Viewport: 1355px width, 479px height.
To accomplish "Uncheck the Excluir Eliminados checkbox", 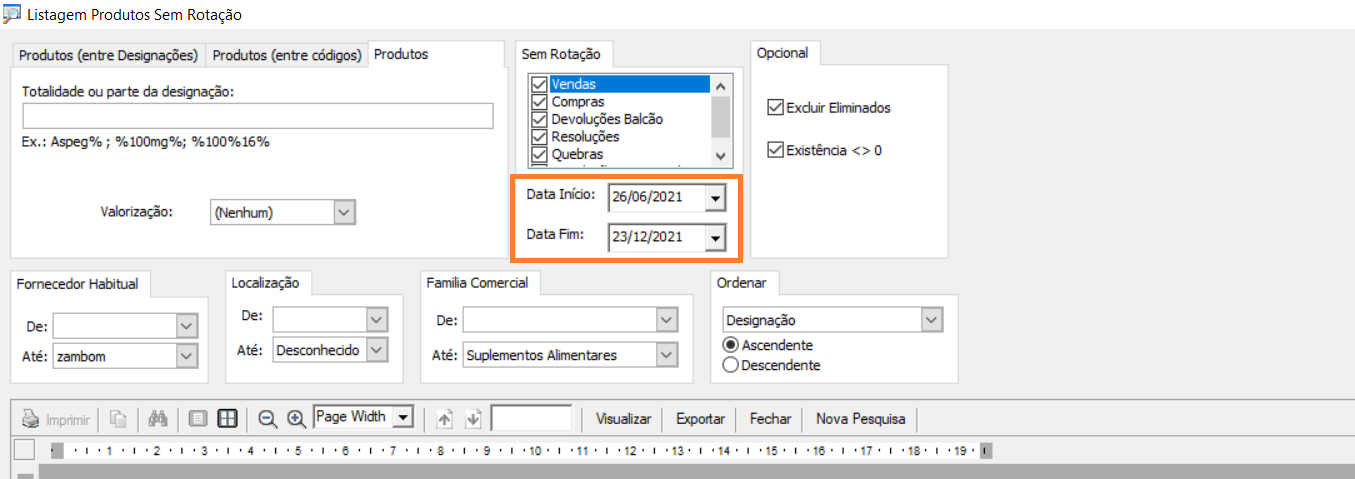I will pos(775,107).
